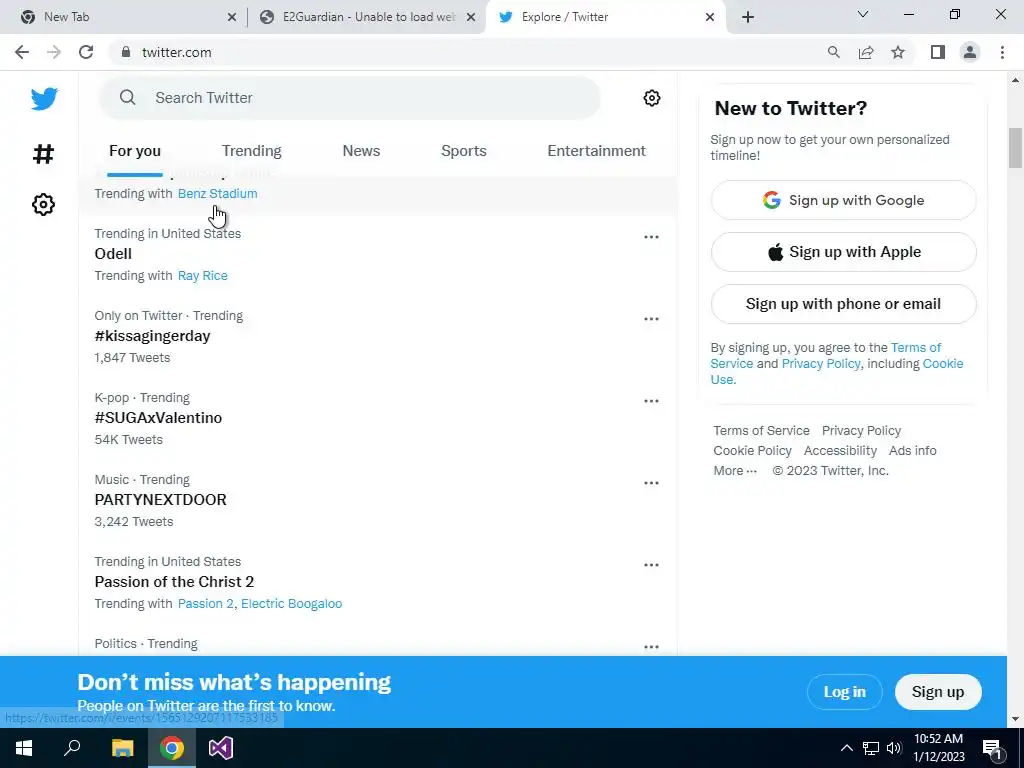Open footer Terms of Service link
Image resolution: width=1024 pixels, height=768 pixels.
tap(761, 430)
